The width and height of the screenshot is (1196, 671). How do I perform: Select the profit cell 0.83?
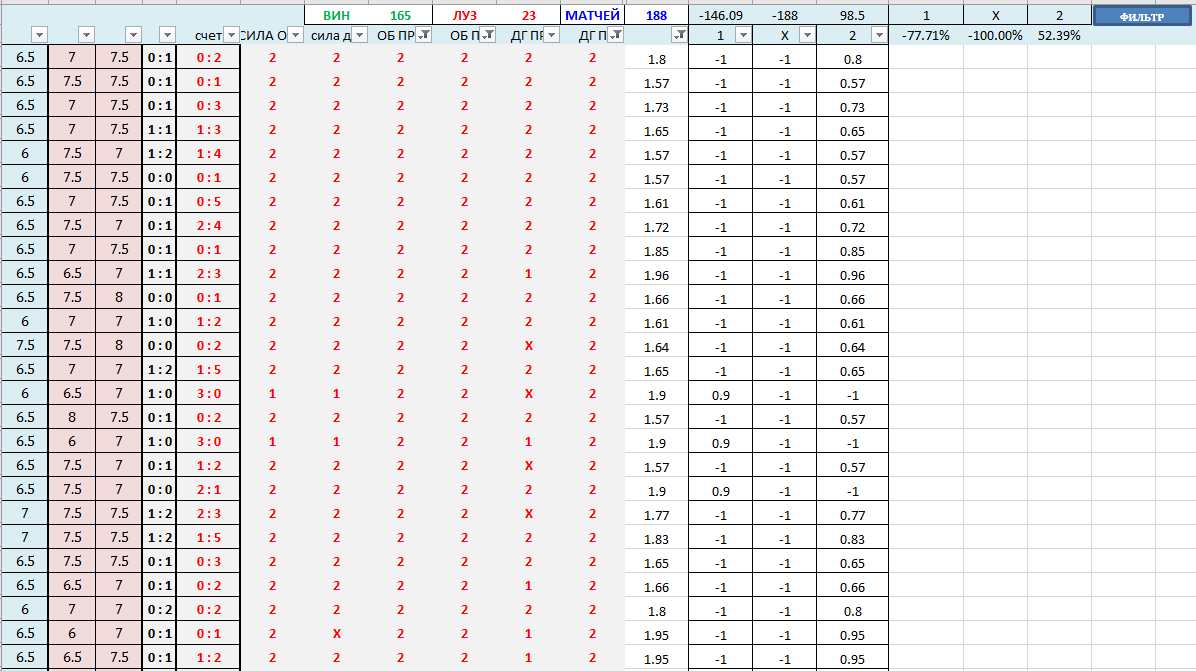coord(852,539)
